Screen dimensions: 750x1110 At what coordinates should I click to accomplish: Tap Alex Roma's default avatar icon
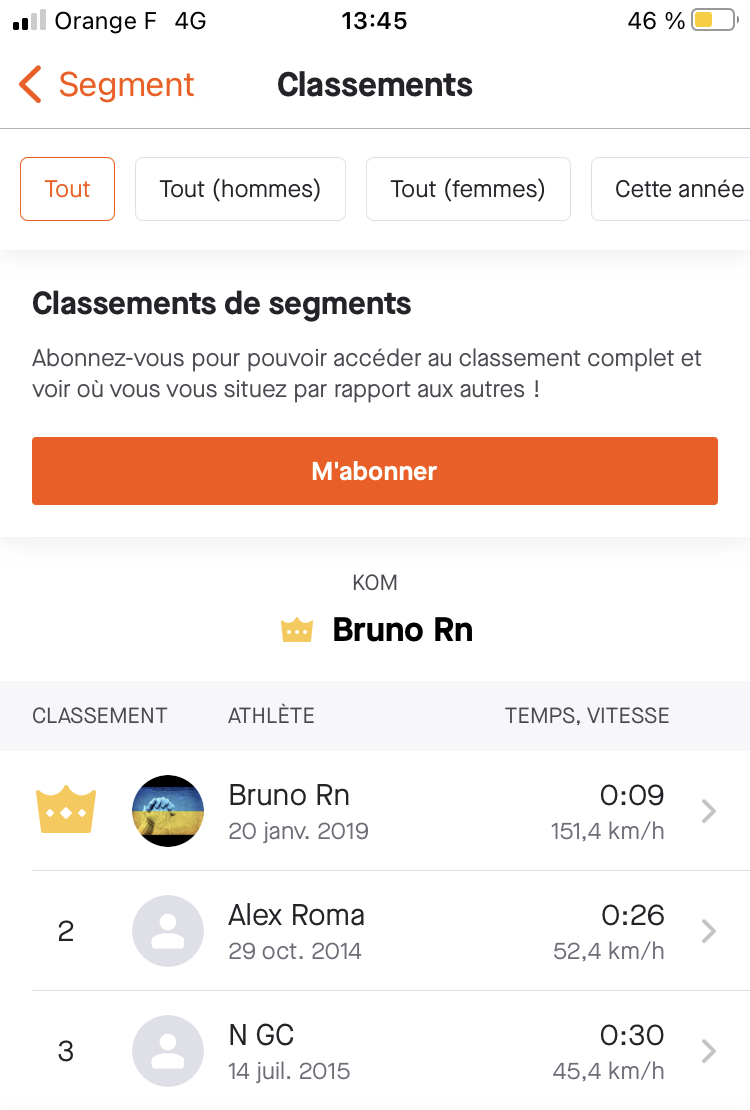pos(168,931)
